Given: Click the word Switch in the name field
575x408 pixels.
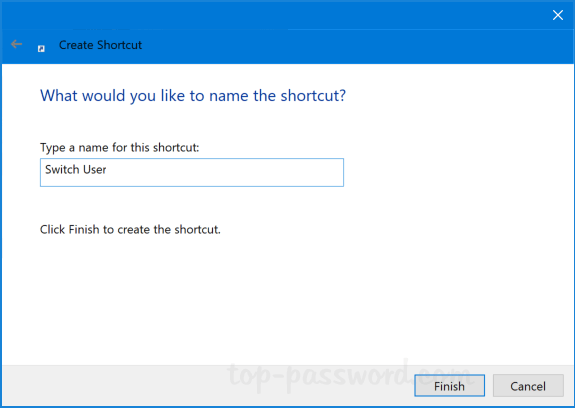Looking at the screenshot, I should 62,169.
